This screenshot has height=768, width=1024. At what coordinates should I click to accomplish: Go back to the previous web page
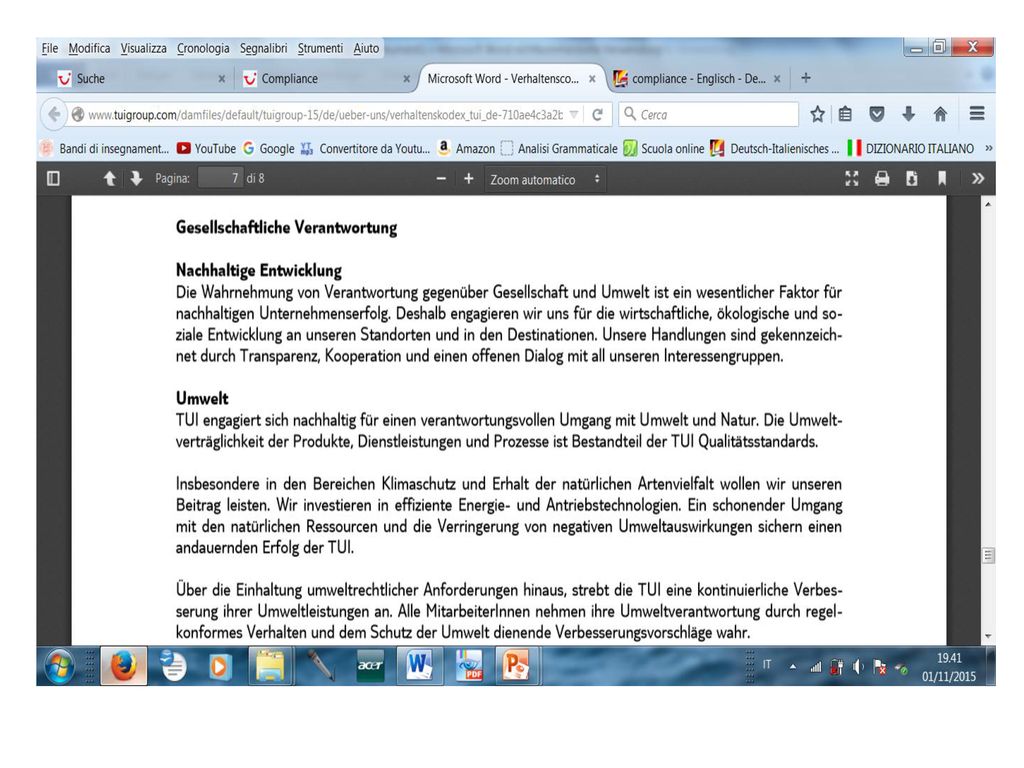pos(54,114)
